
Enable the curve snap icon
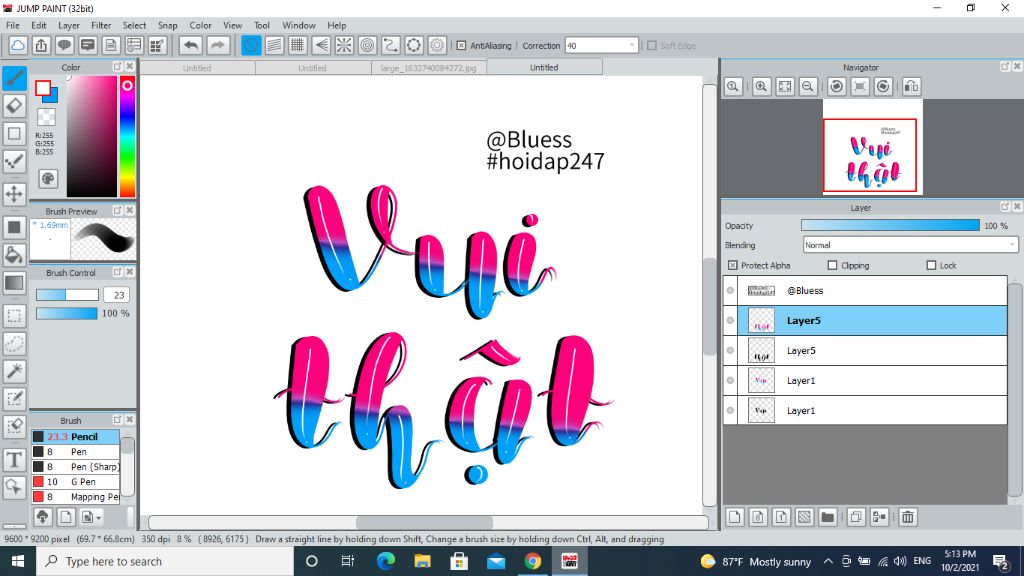tap(391, 46)
